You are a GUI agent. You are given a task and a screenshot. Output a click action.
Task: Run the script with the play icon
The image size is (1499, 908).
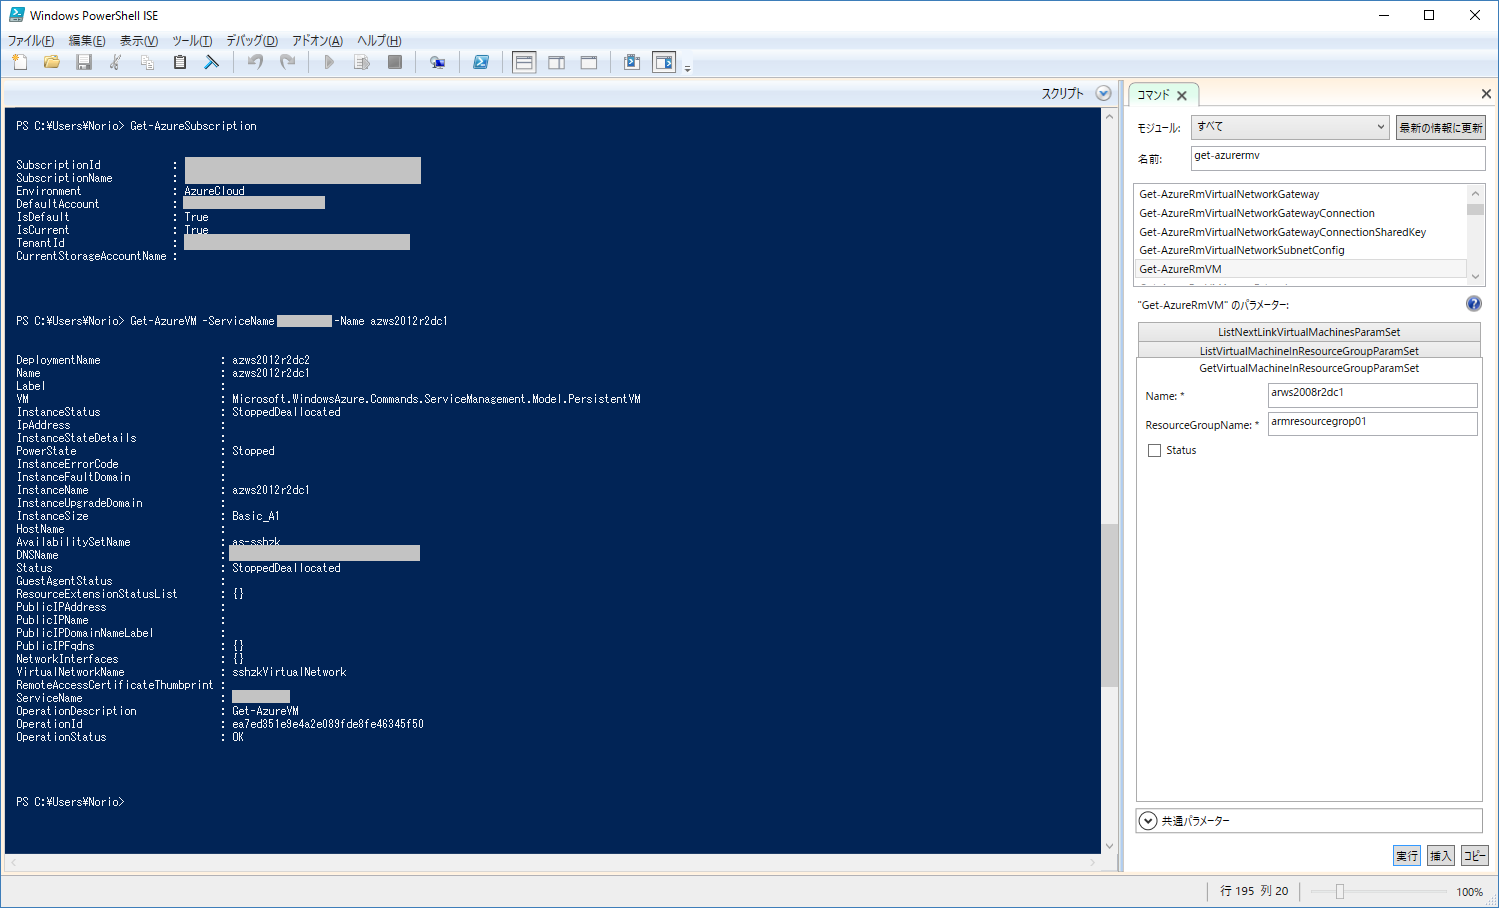[x=330, y=62]
